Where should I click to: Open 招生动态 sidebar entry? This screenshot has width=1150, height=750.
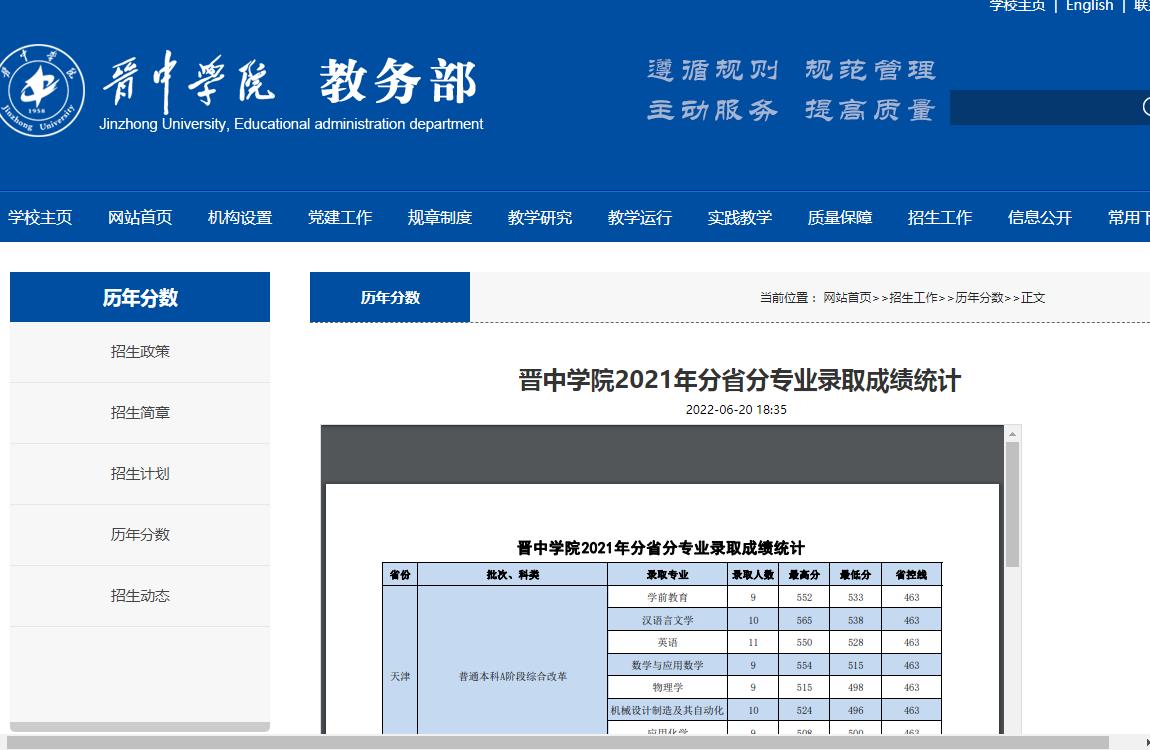coord(140,596)
